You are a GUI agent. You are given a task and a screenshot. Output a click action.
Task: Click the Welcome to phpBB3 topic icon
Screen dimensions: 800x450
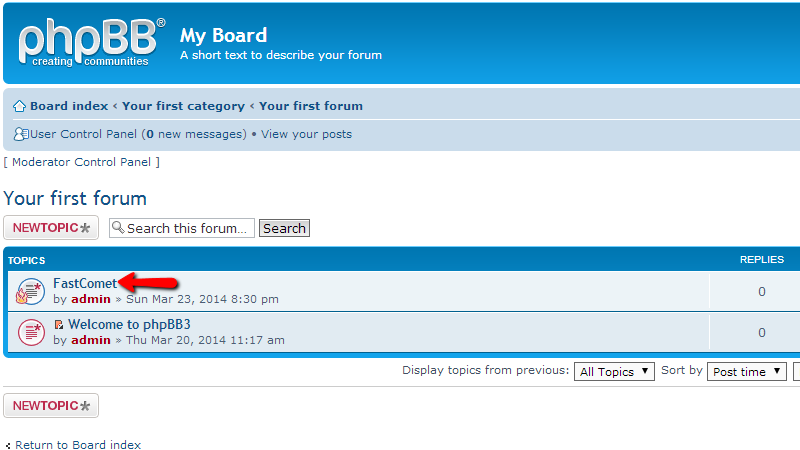[31, 332]
